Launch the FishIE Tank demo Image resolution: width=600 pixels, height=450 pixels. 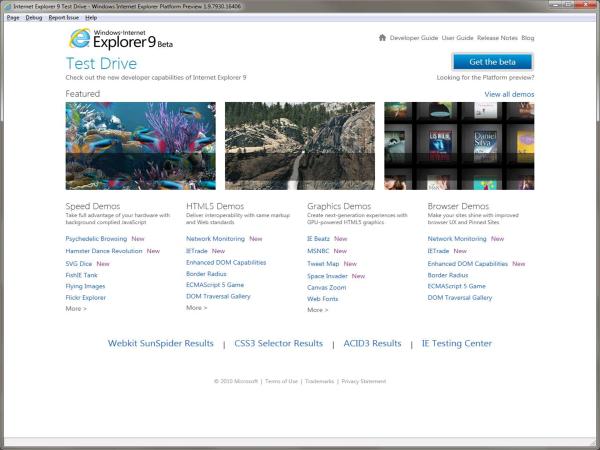coord(81,275)
